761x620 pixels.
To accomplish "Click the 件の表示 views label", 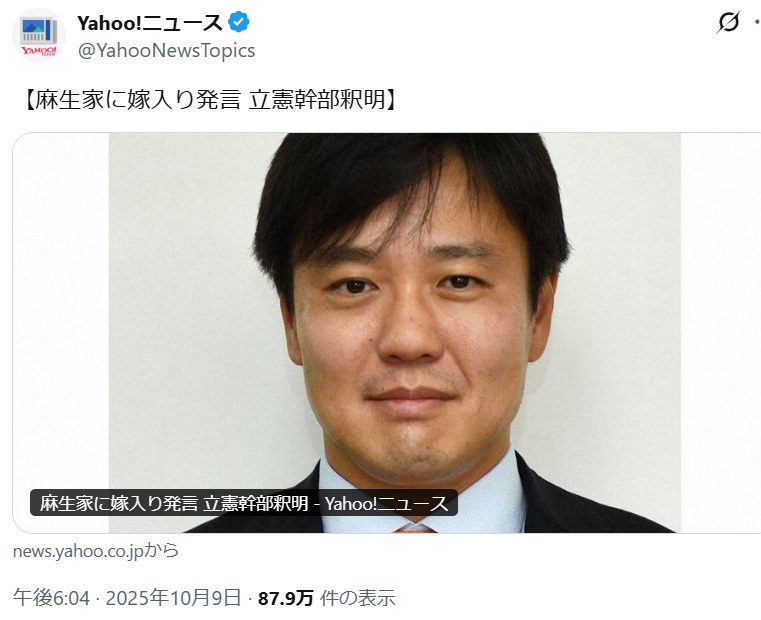I will 358,598.
